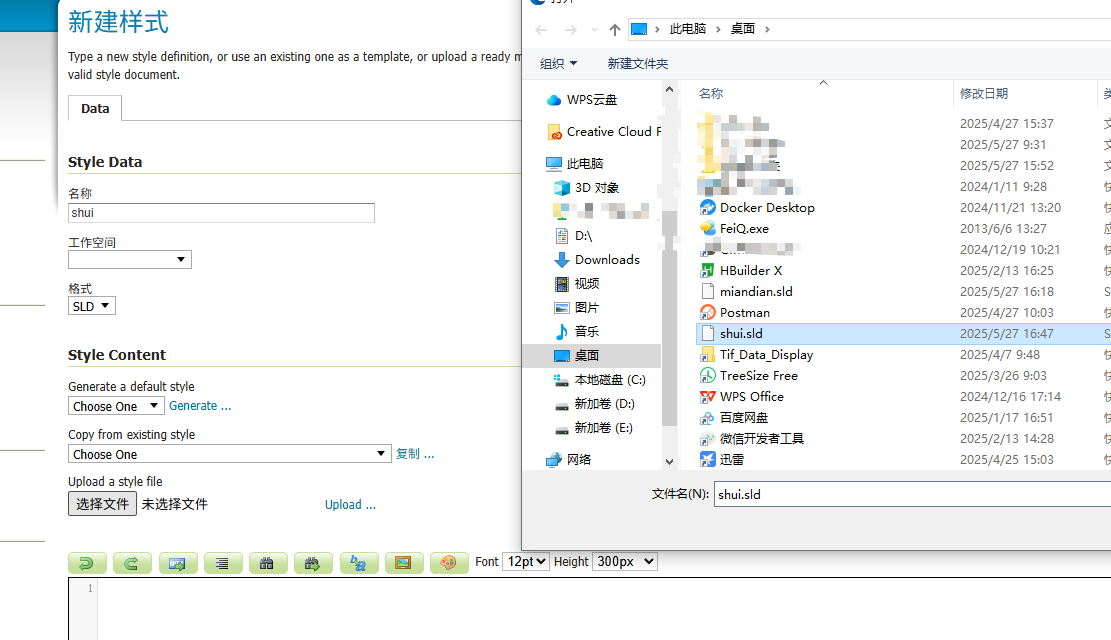
Task: Click the auto-format lines toolbar icon
Action: (222, 563)
